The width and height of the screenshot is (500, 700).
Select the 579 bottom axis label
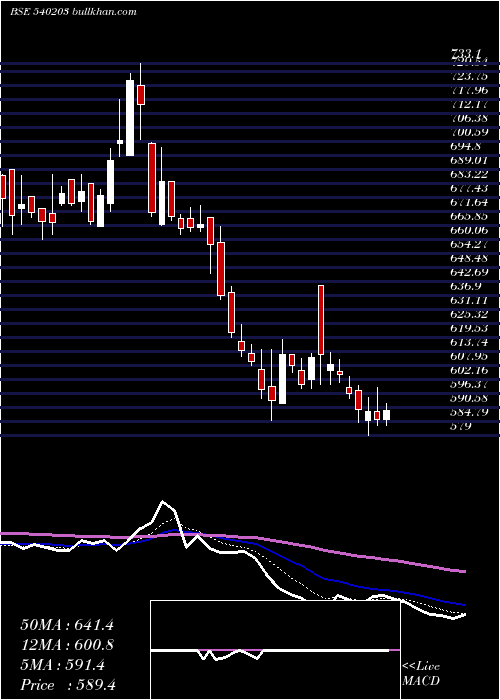461,426
